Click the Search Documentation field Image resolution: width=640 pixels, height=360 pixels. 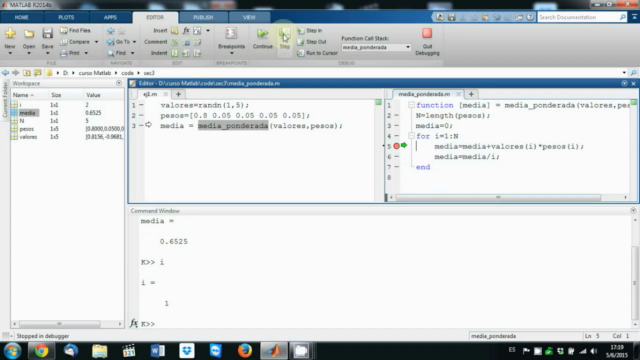[x=578, y=17]
